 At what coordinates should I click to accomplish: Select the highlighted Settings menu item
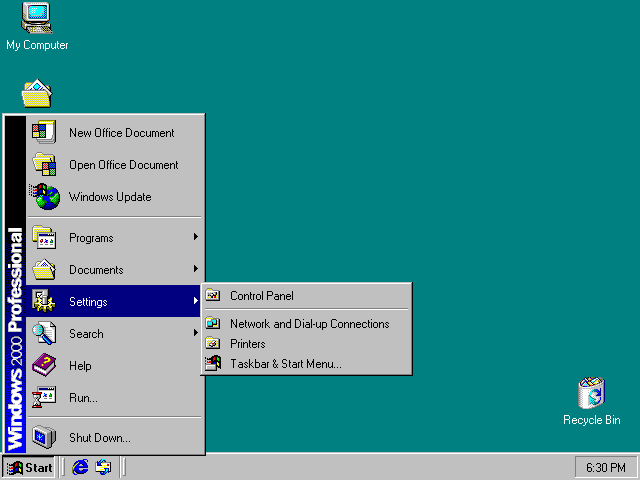(x=114, y=301)
